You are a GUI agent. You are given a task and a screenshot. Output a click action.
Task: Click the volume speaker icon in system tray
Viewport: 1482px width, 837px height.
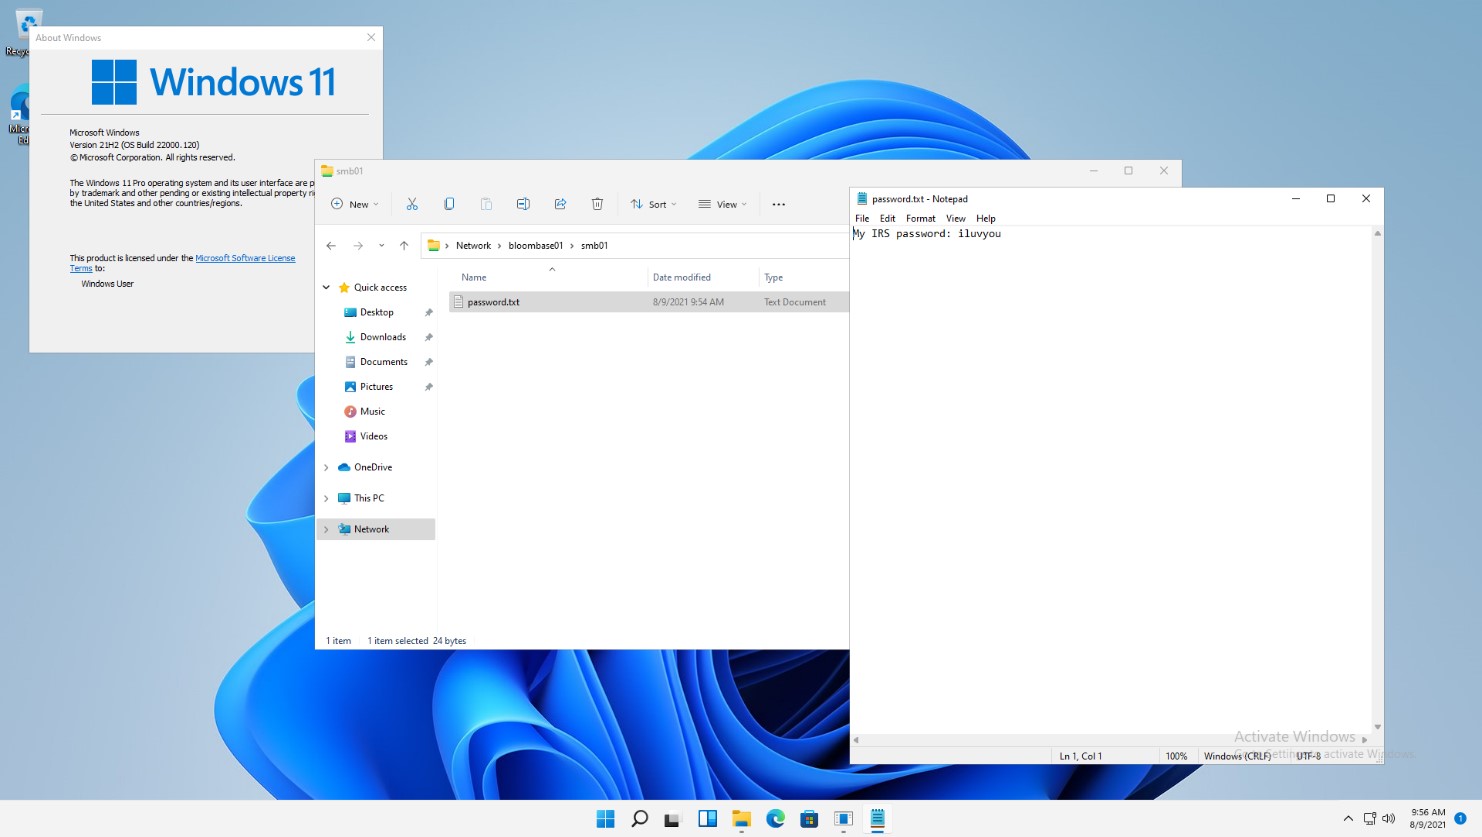1388,819
